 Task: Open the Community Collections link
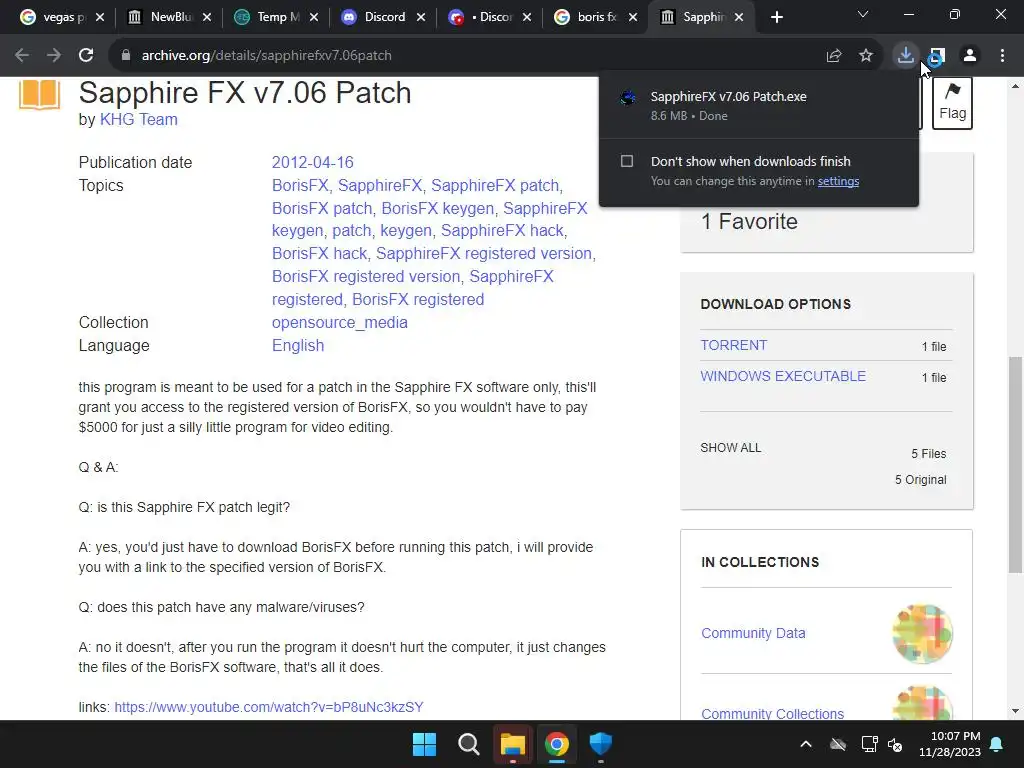[773, 713]
